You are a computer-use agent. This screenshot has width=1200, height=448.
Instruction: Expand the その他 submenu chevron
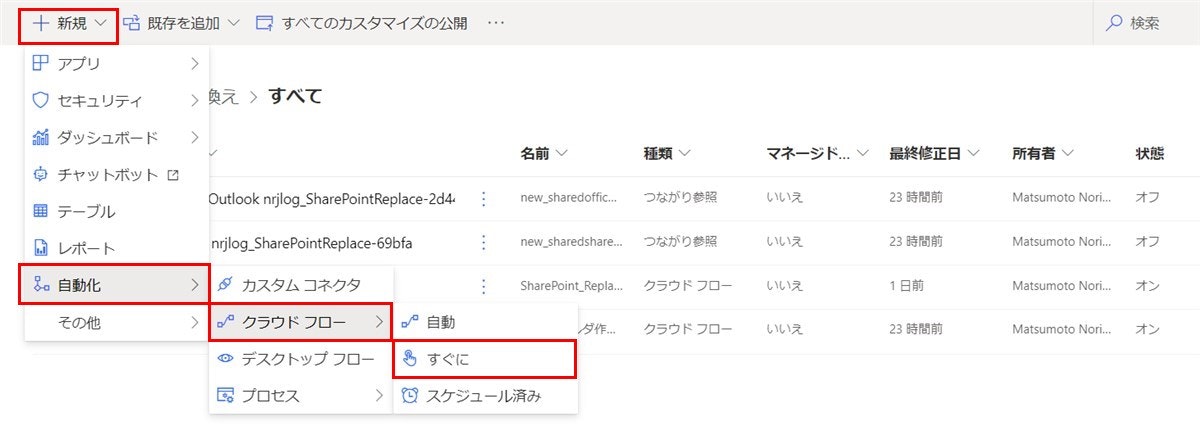pyautogui.click(x=194, y=322)
